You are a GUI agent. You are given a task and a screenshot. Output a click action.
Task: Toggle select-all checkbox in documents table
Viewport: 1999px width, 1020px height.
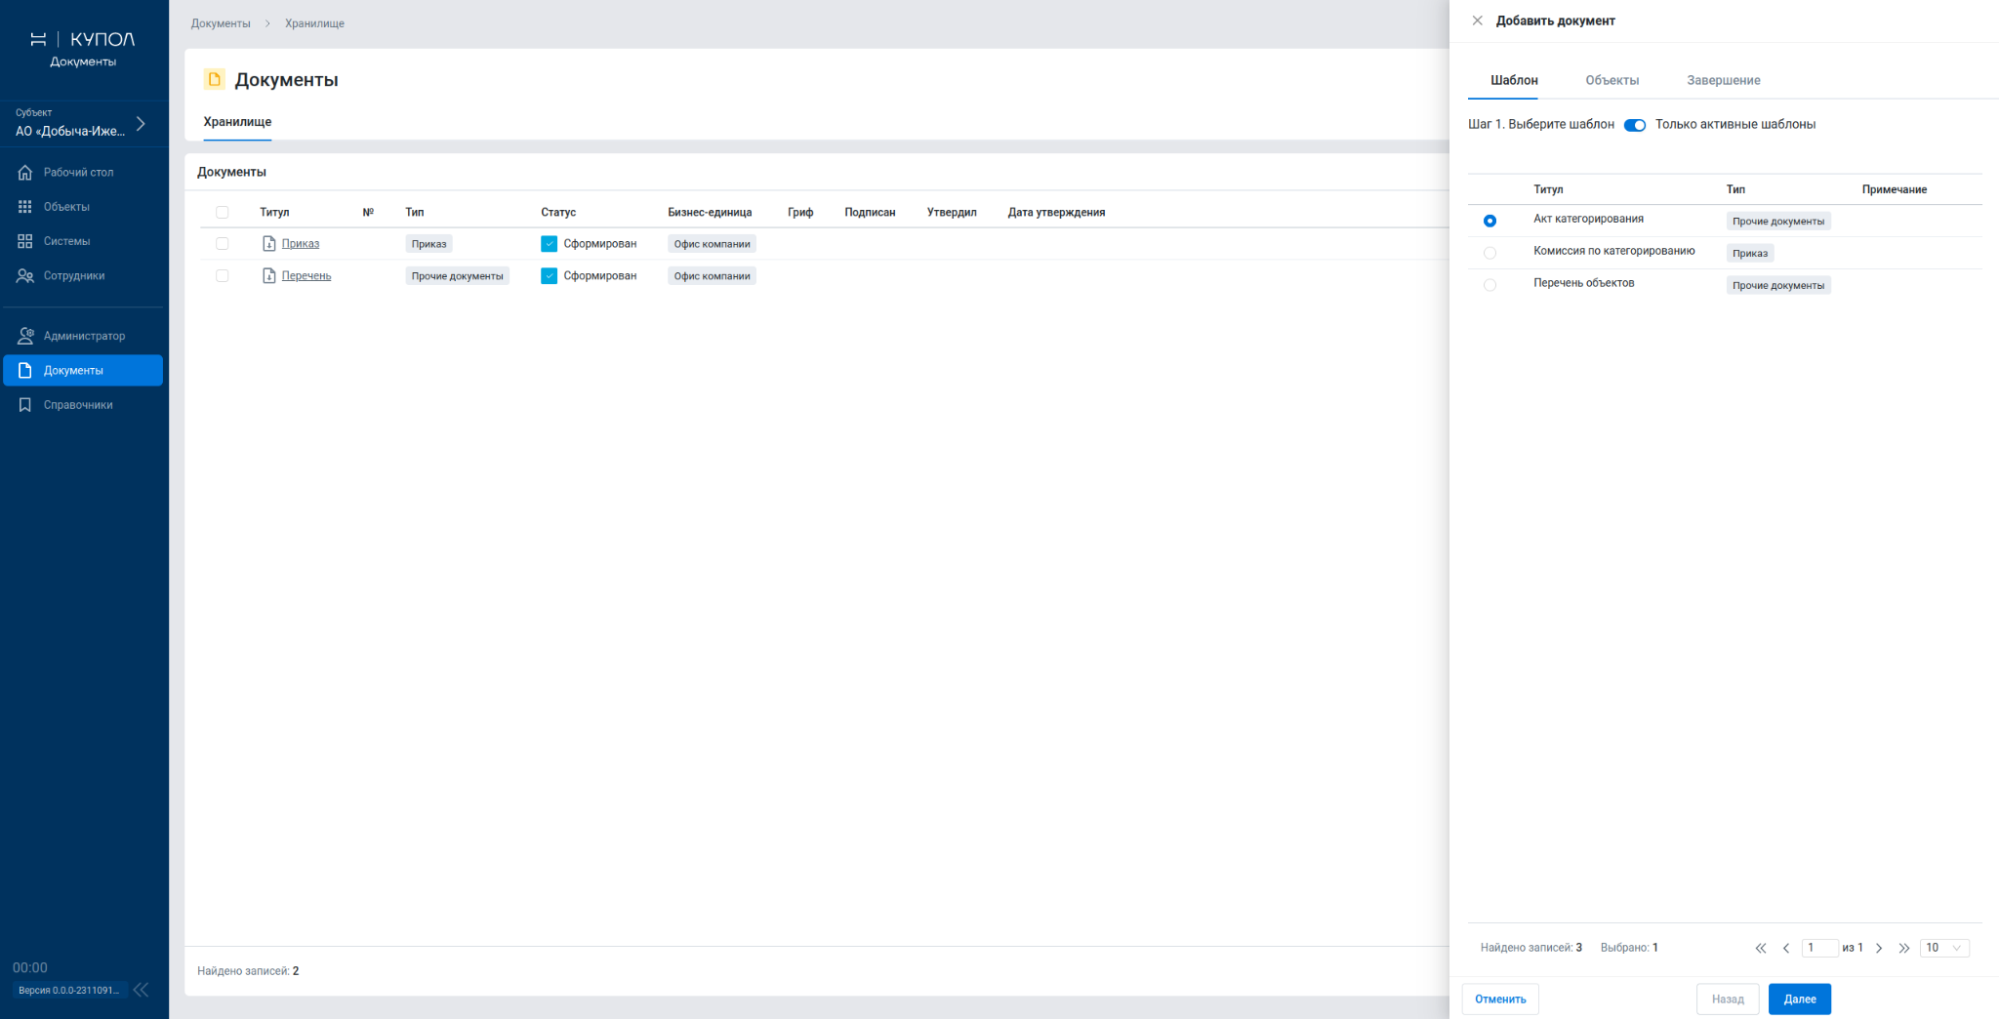222,212
